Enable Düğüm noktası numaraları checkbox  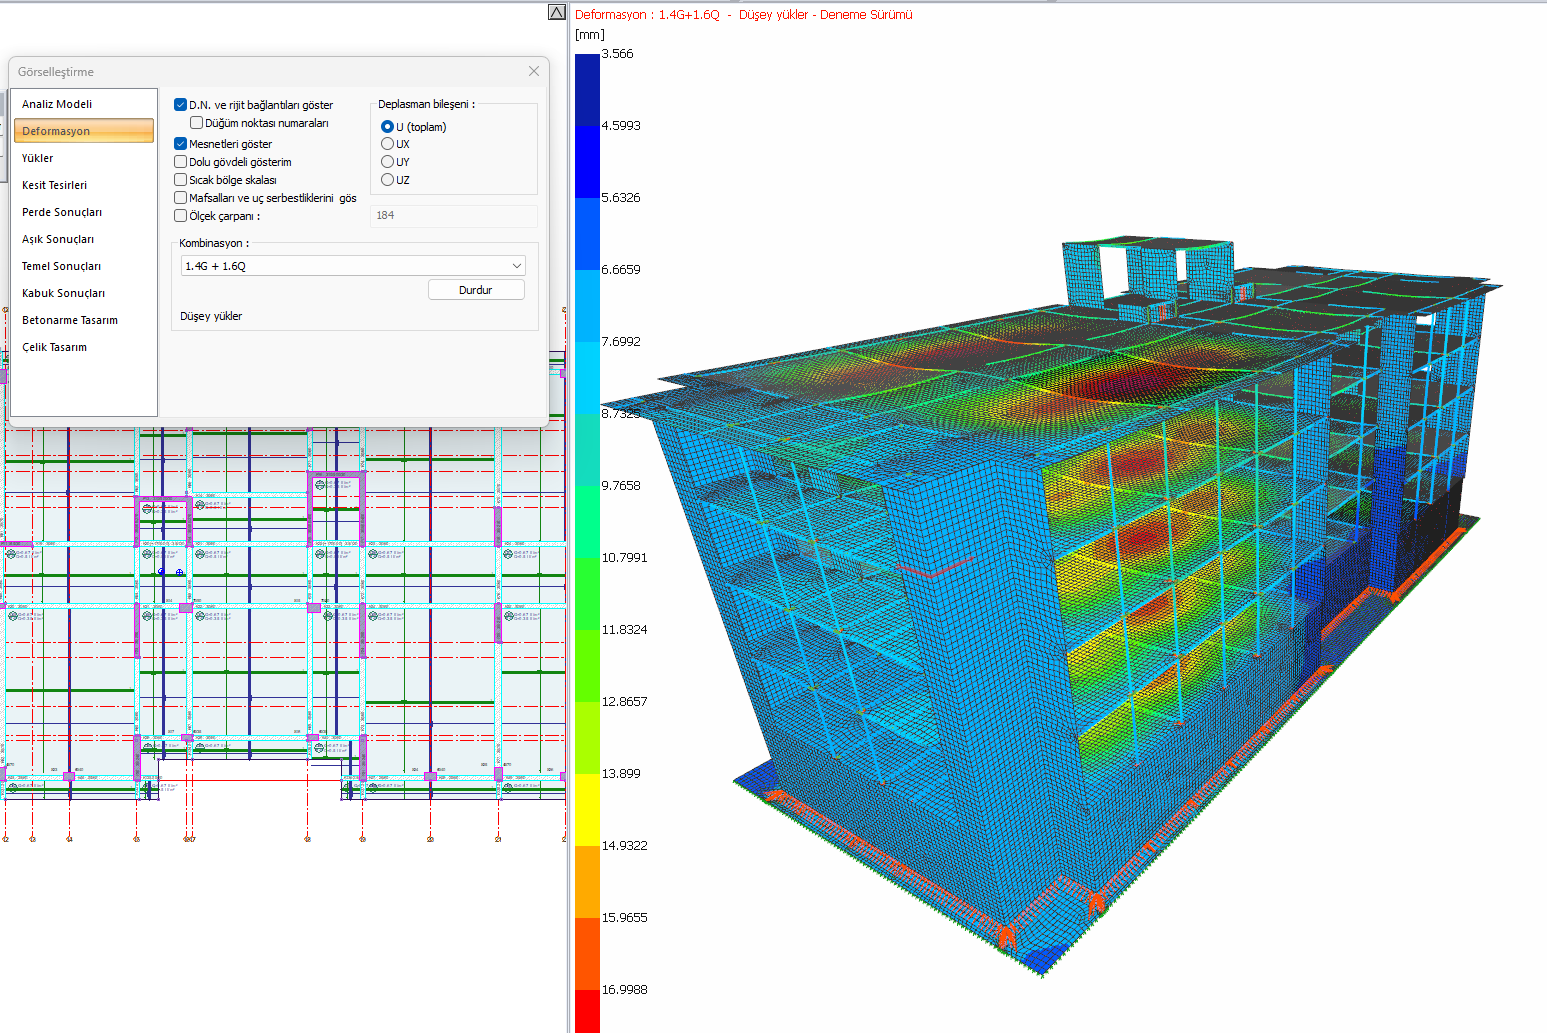click(x=197, y=123)
